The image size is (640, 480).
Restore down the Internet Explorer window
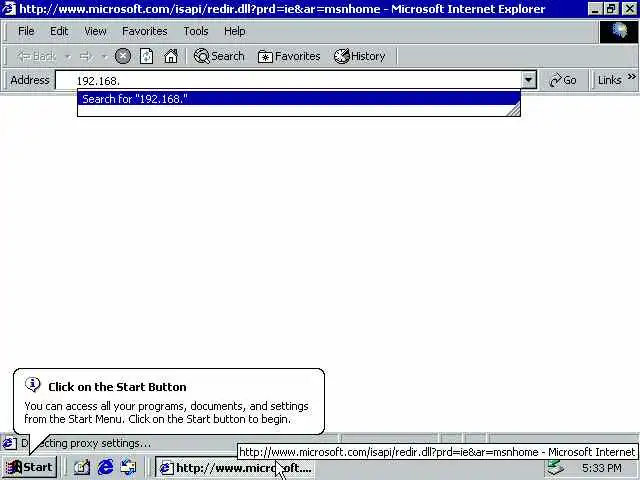pos(611,9)
